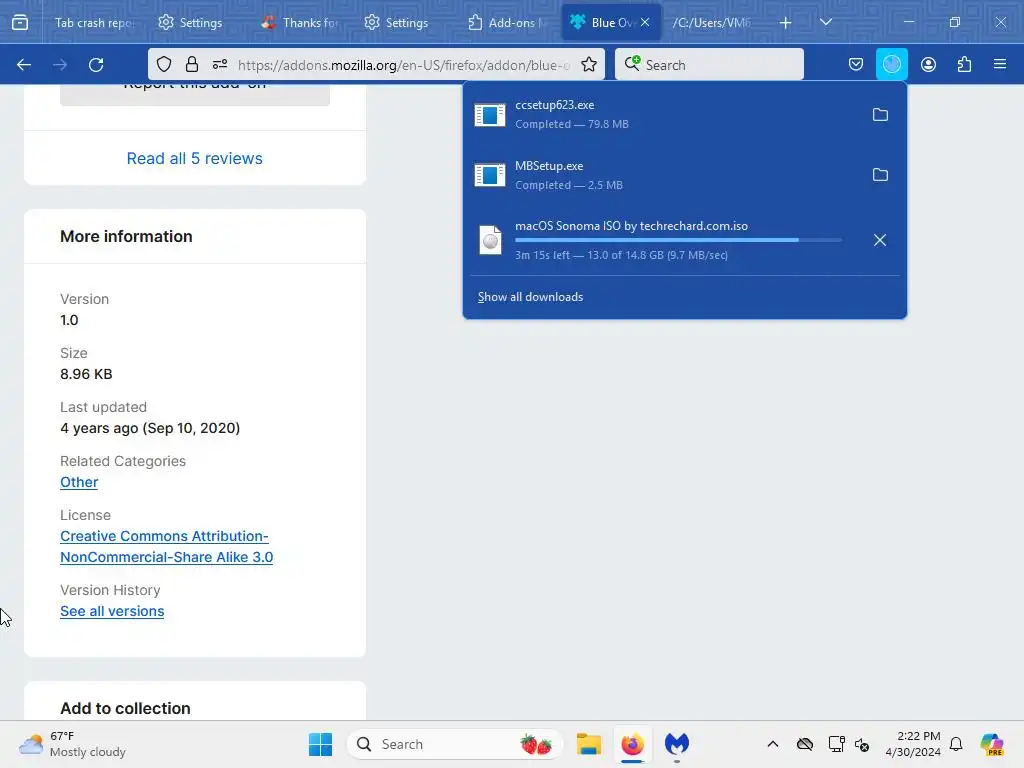Go forward with the forward arrow
This screenshot has height=768, width=1024.
point(60,65)
